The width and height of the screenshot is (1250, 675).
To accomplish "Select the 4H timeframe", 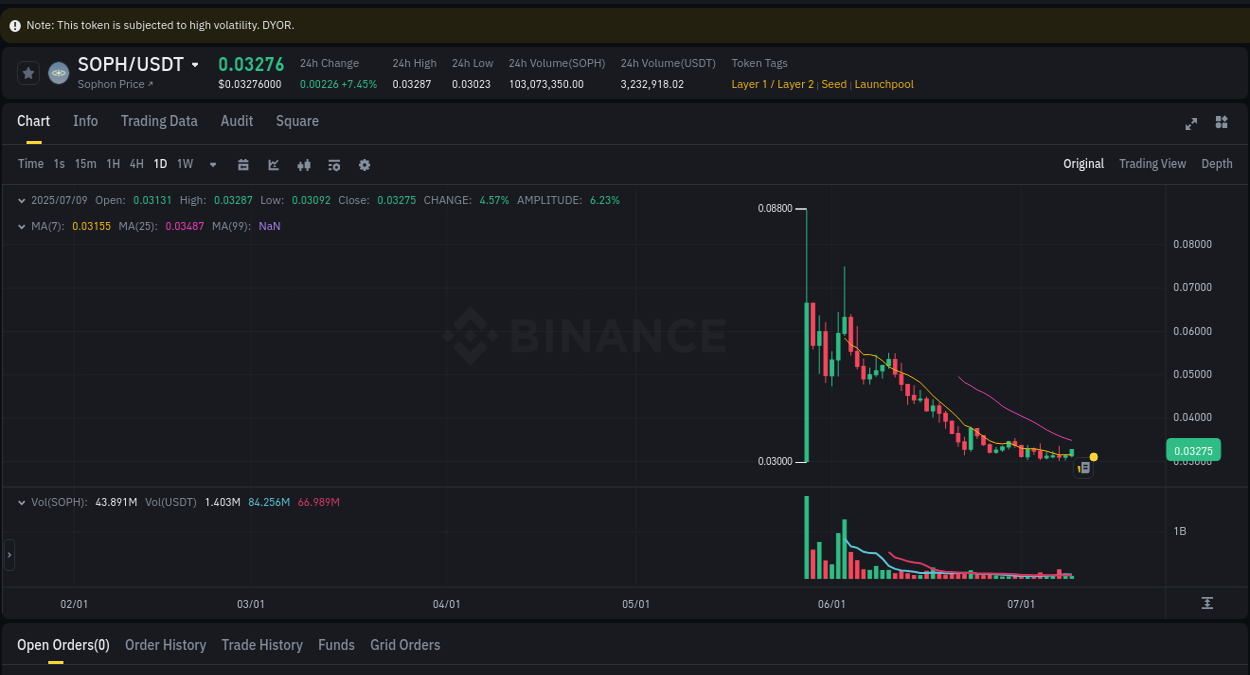I will click(136, 164).
